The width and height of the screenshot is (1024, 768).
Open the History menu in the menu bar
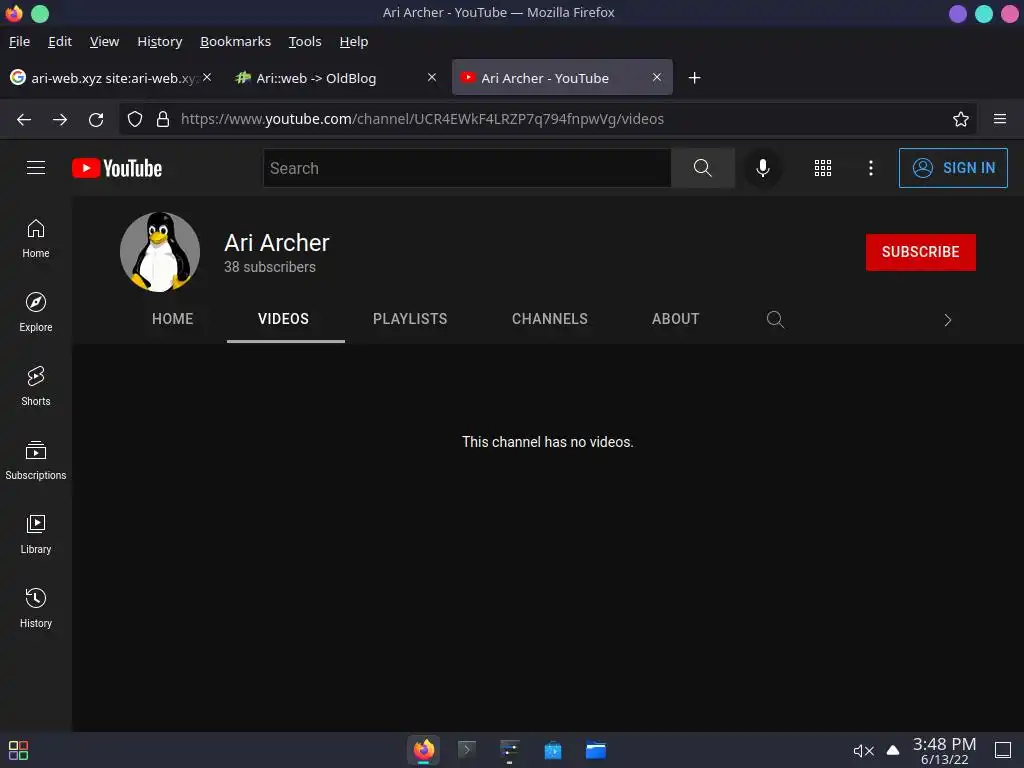(160, 41)
